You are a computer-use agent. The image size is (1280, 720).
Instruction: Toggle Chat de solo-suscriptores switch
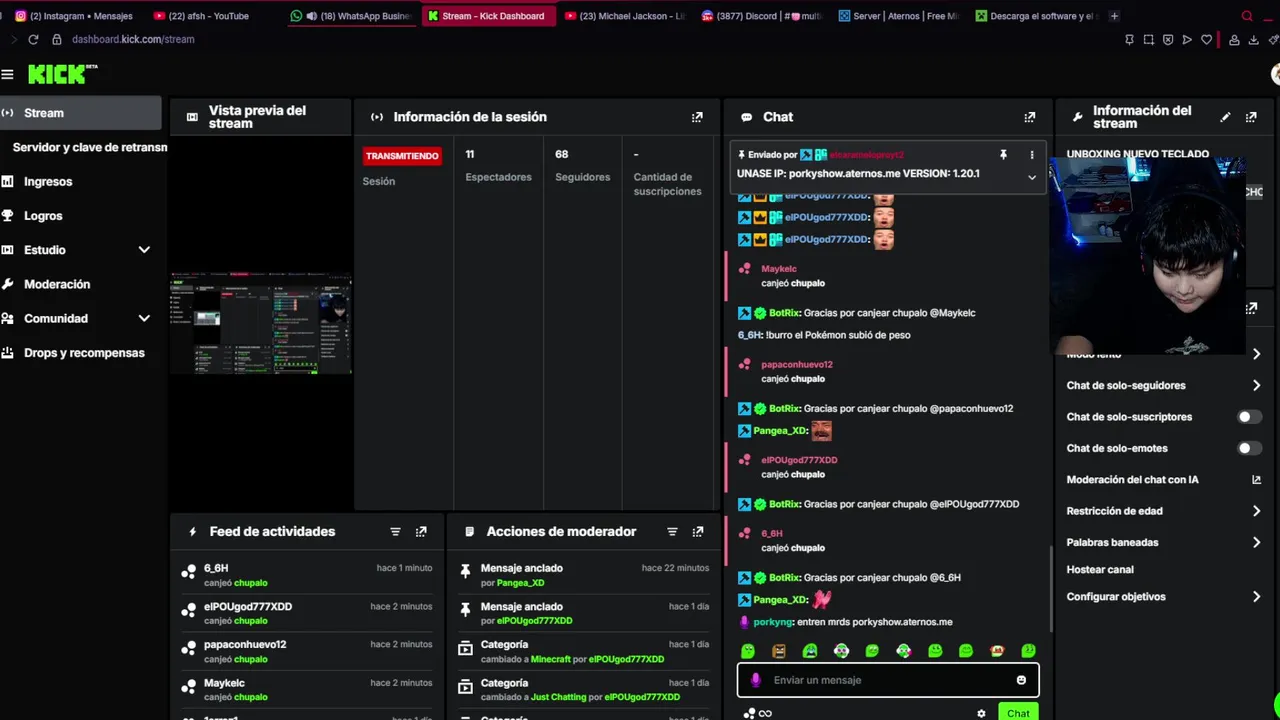click(1249, 417)
